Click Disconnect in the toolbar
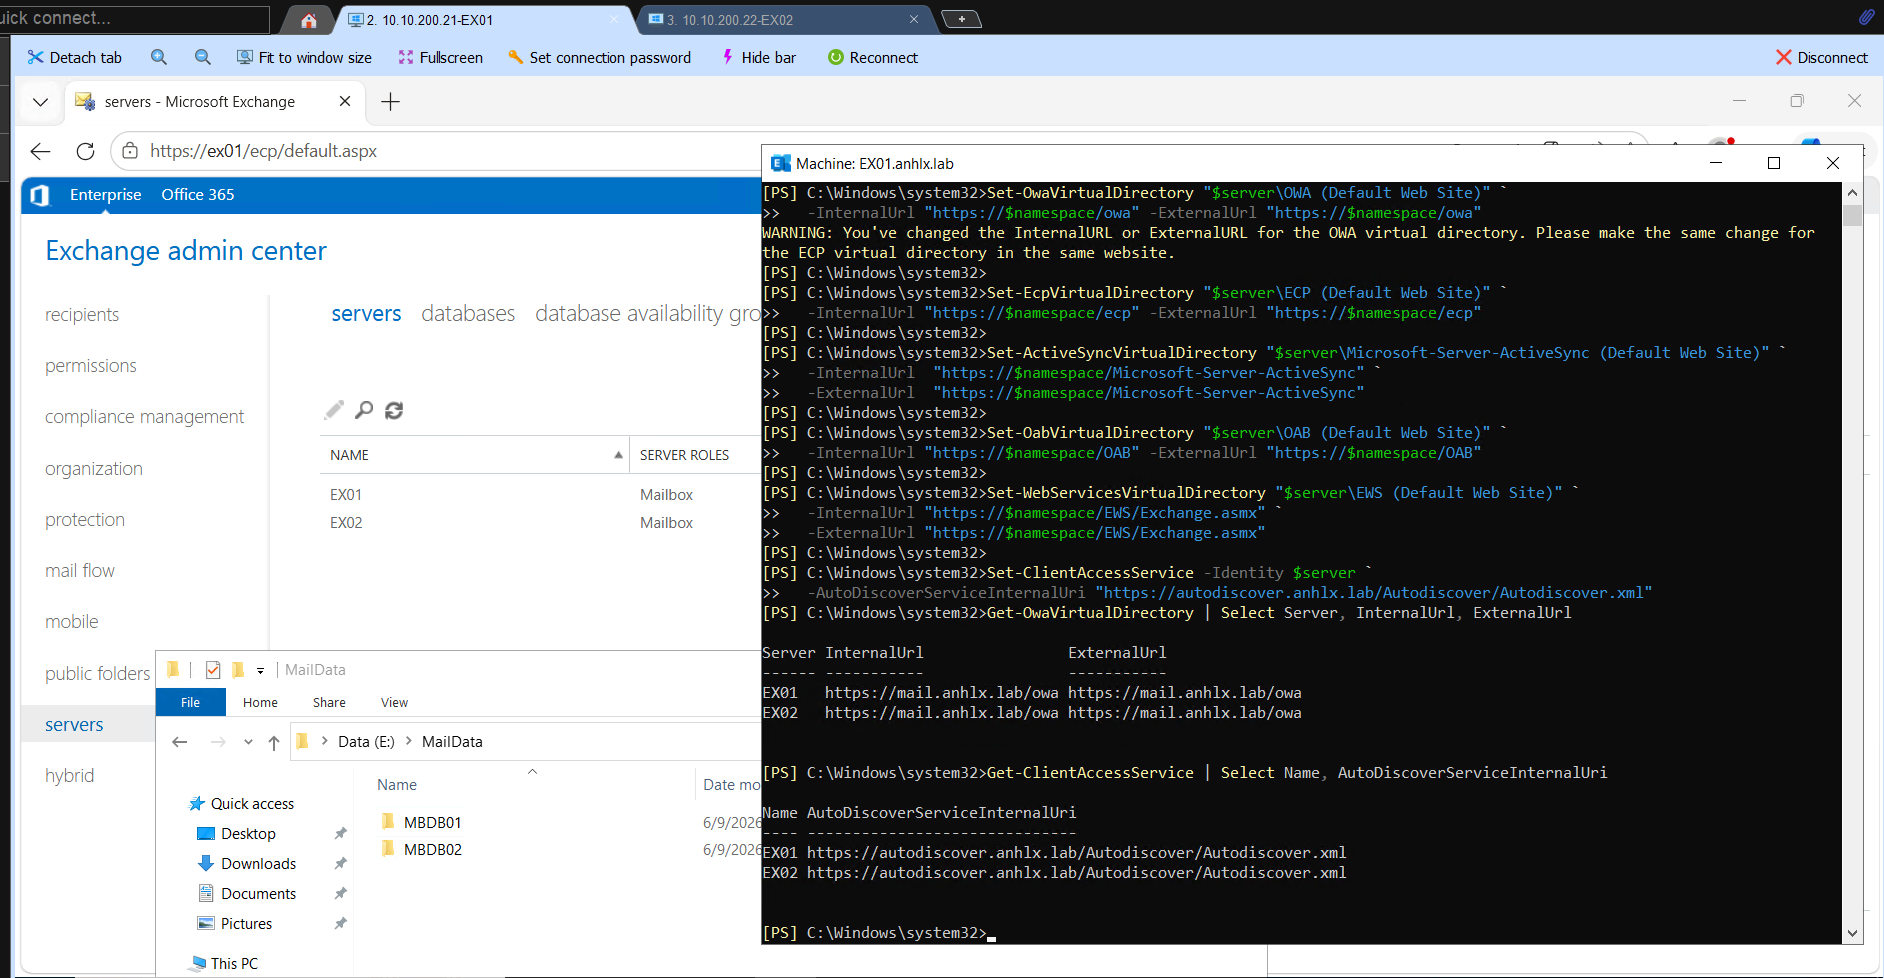The height and width of the screenshot is (978, 1884). tap(1822, 58)
